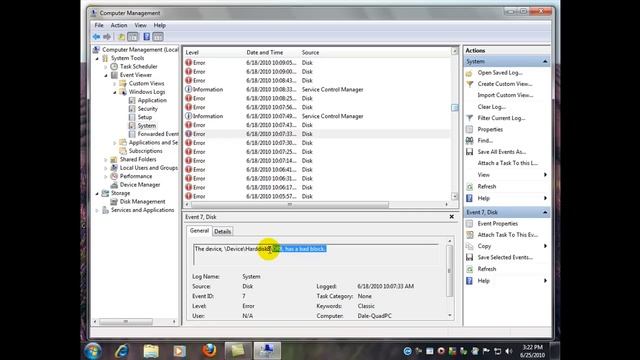640x360 pixels.
Task: Click Refresh under System actions
Action: pos(487,187)
